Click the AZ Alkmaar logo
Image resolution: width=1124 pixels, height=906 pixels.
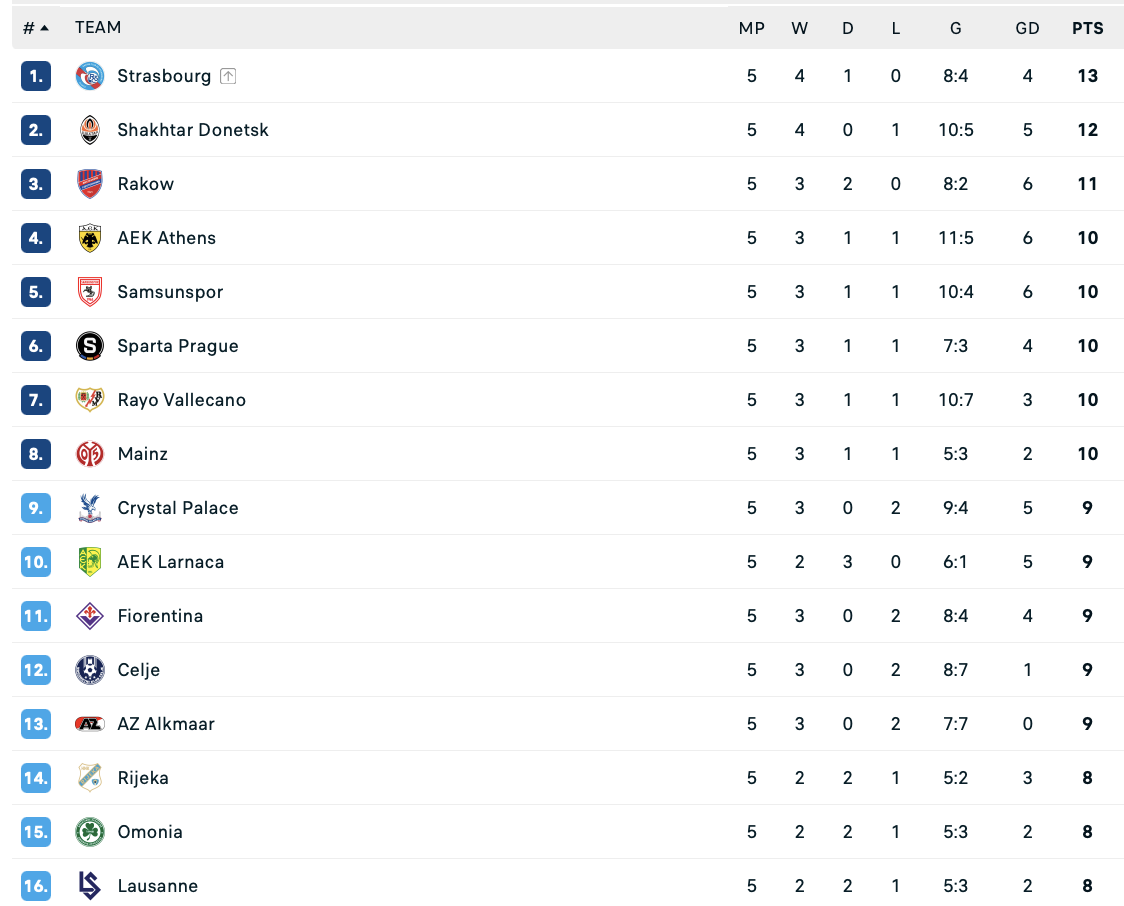(x=90, y=724)
